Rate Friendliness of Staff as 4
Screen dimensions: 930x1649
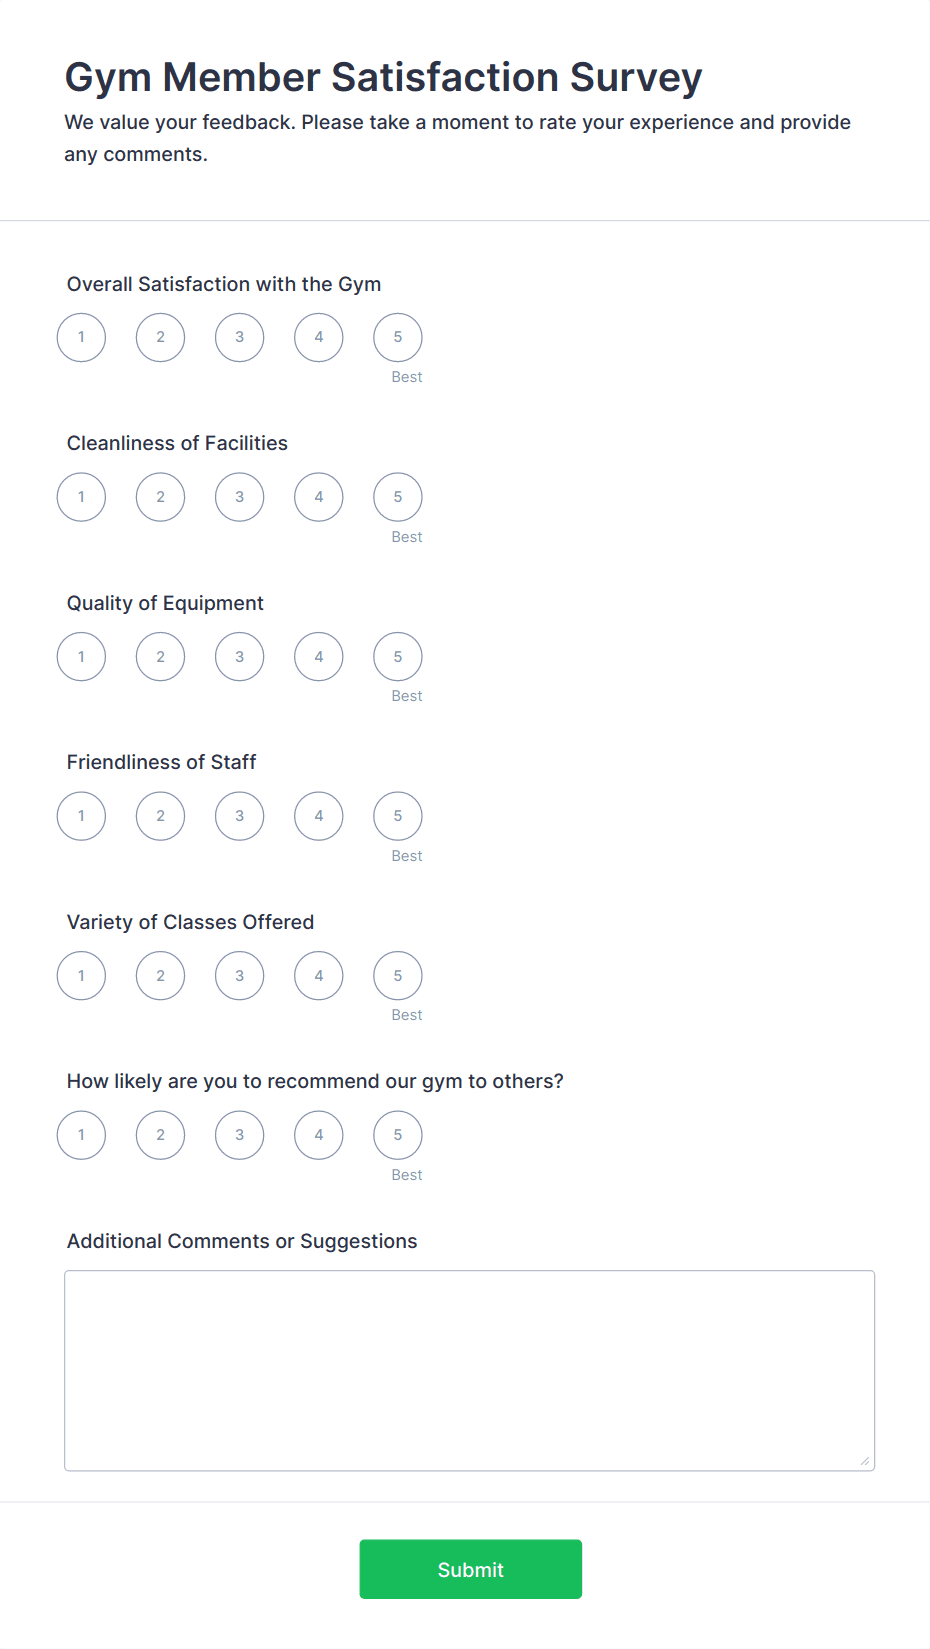(318, 815)
